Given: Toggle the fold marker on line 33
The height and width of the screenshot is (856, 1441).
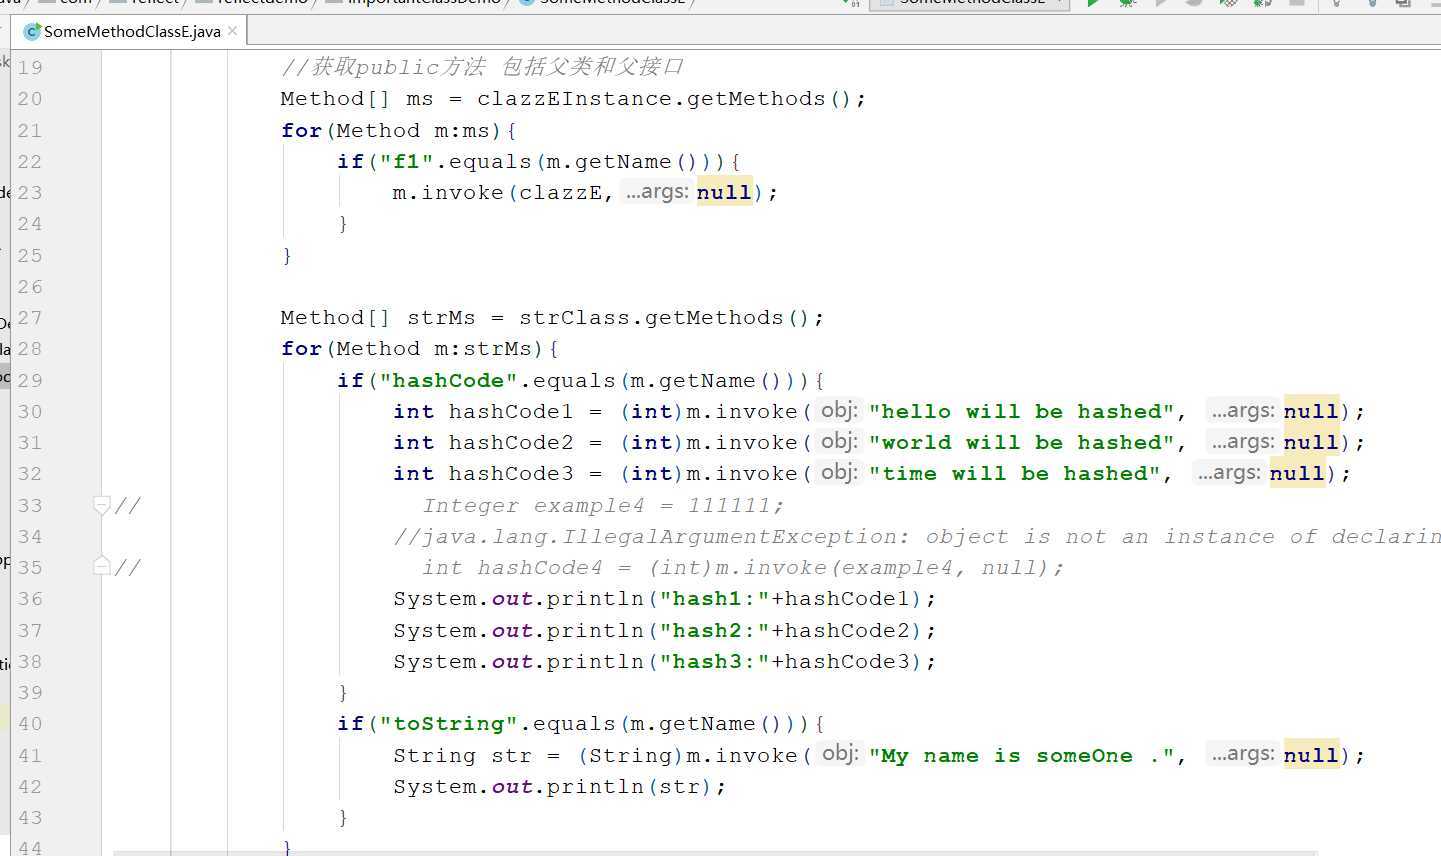Looking at the screenshot, I should pos(101,505).
